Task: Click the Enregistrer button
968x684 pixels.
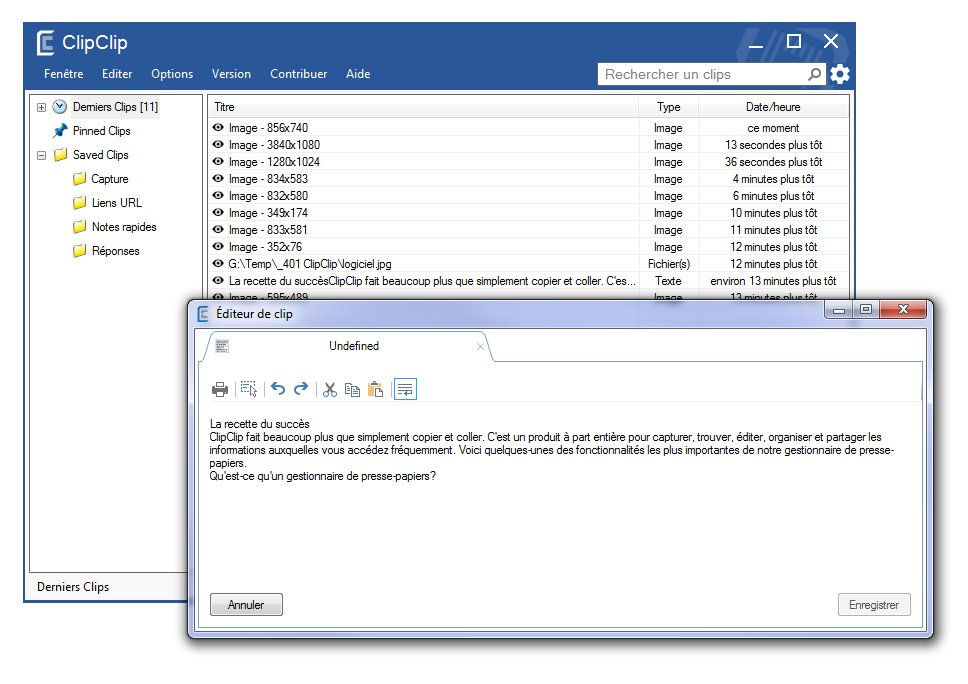Action: click(874, 604)
